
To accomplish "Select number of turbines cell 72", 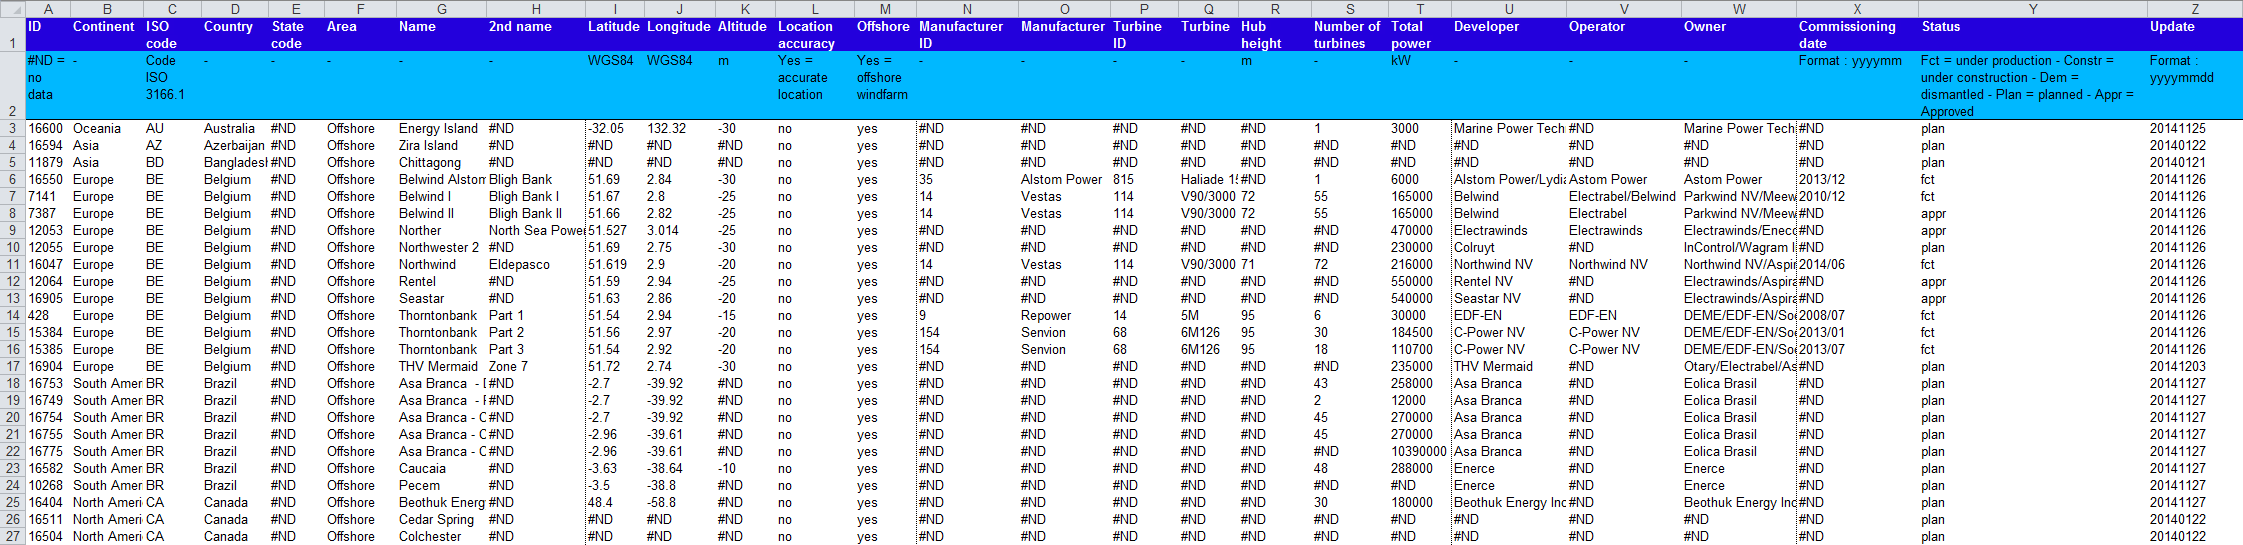I will click(x=1349, y=265).
